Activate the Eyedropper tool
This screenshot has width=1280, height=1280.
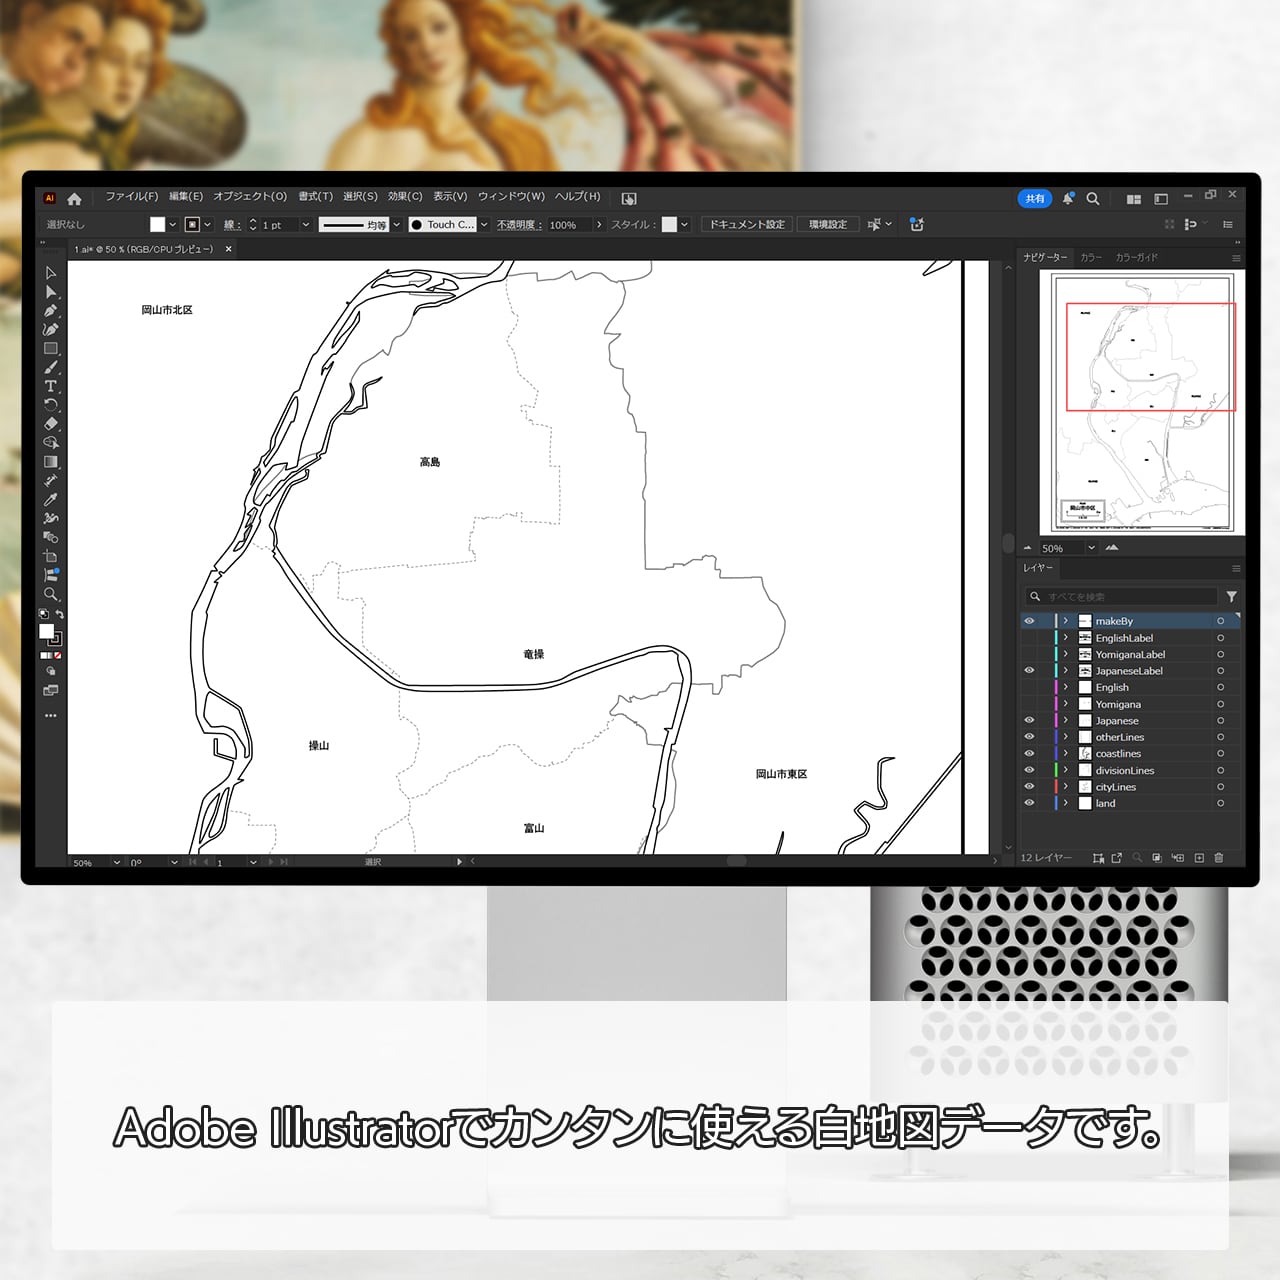[x=50, y=499]
